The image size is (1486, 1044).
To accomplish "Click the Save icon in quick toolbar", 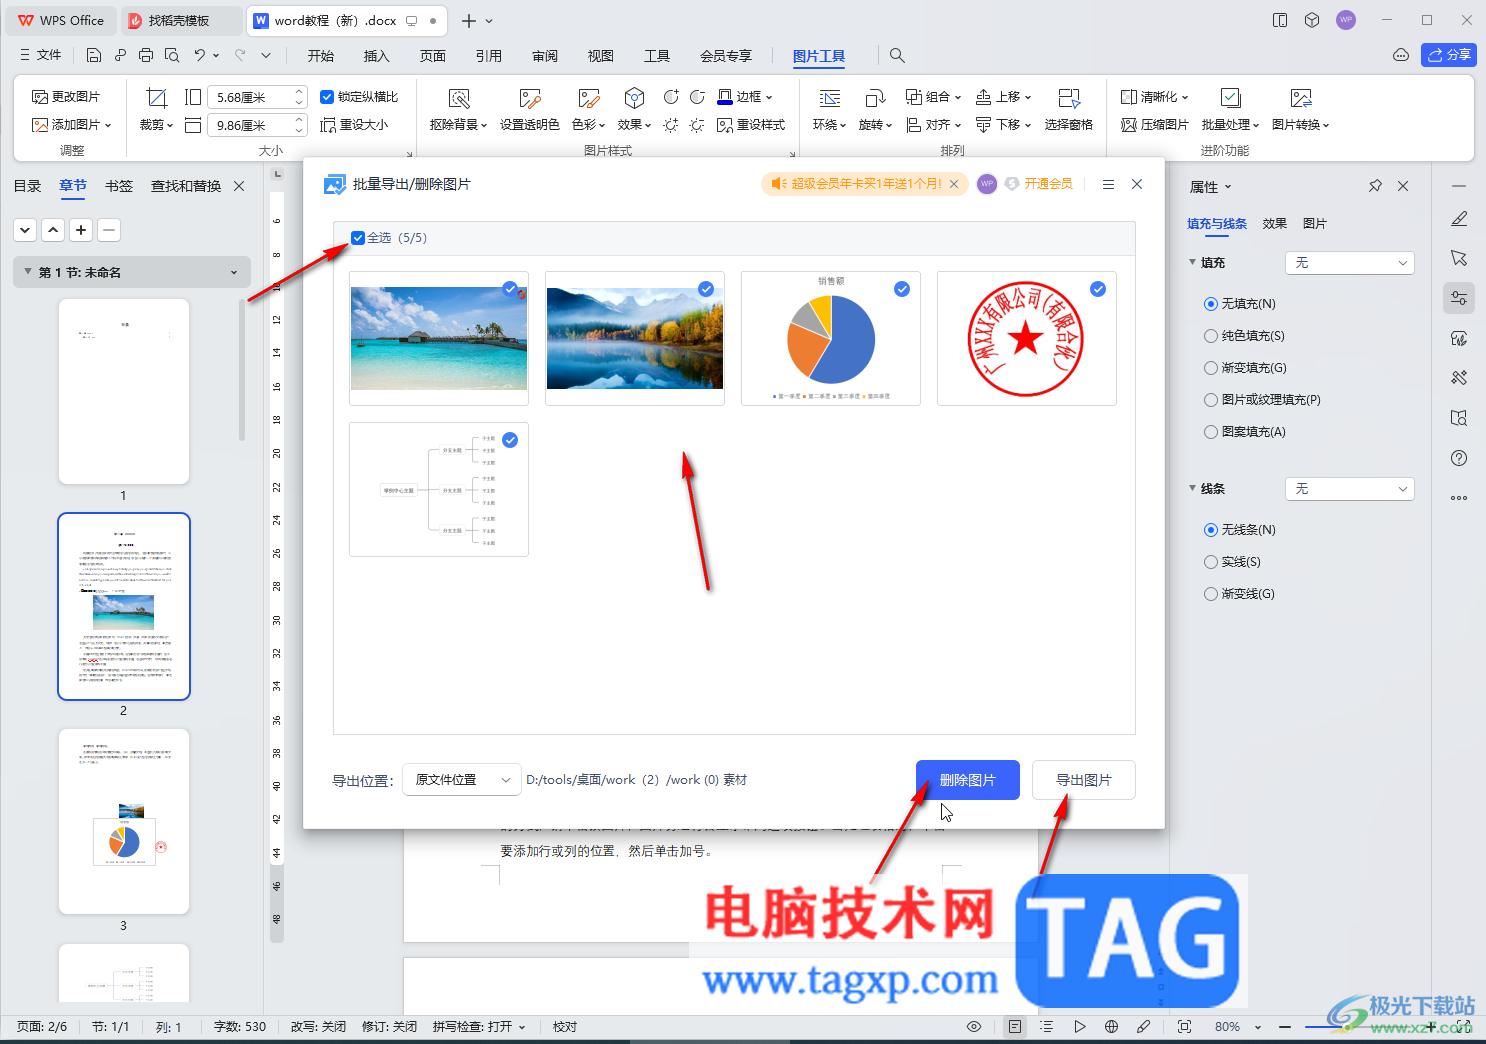I will point(93,55).
